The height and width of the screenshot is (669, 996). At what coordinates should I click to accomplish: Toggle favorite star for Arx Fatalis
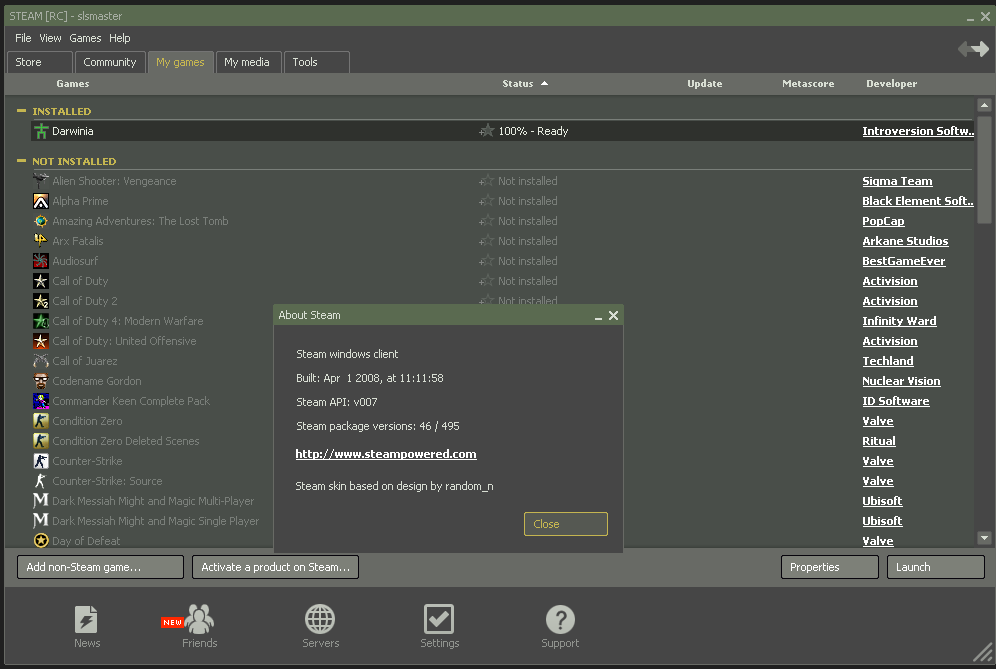click(487, 241)
